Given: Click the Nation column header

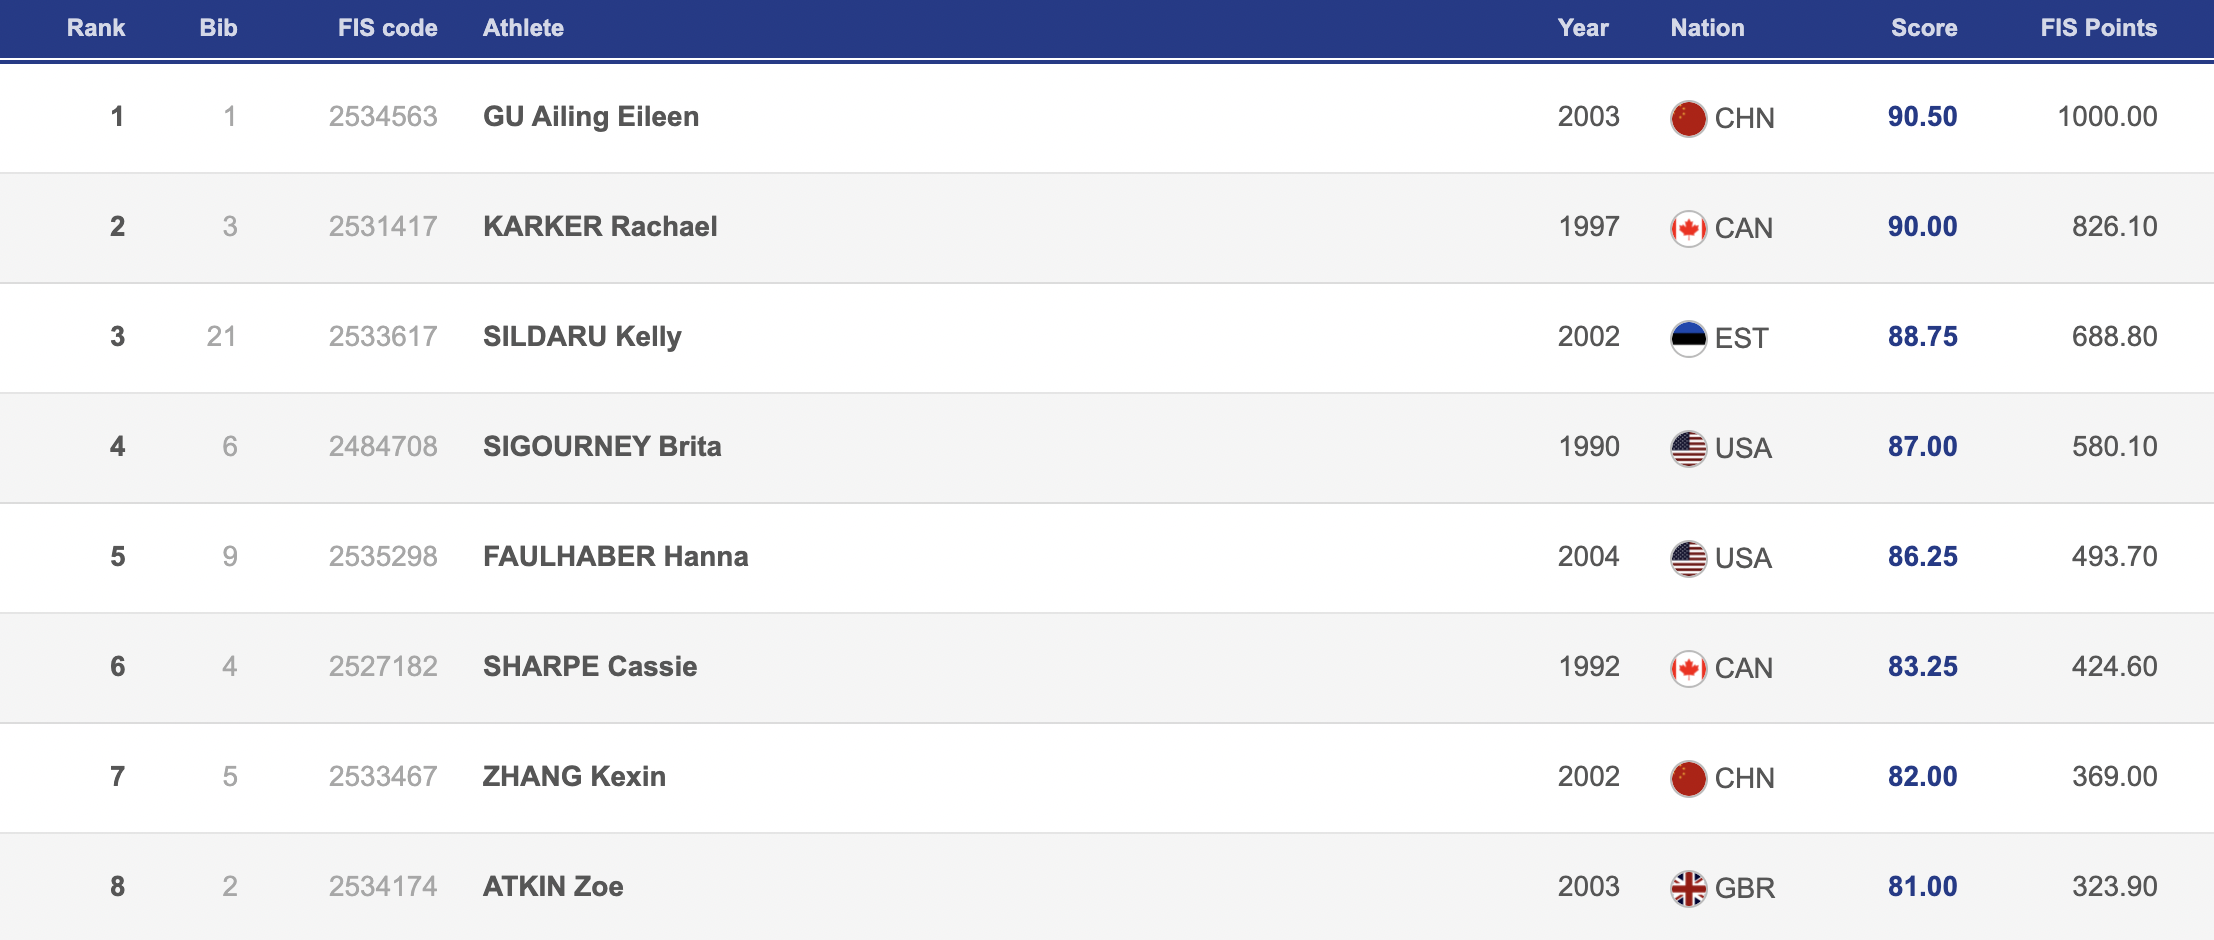Looking at the screenshot, I should (1707, 28).
